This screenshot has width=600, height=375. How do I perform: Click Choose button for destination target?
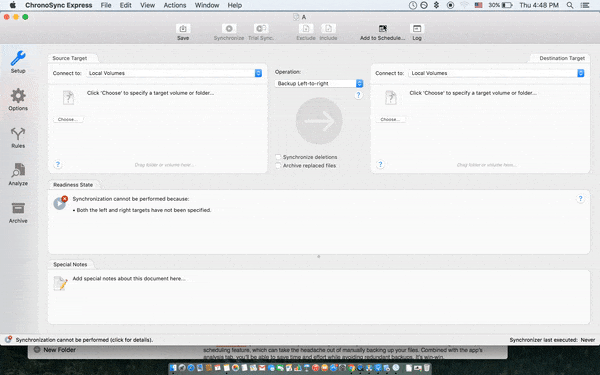(x=390, y=119)
